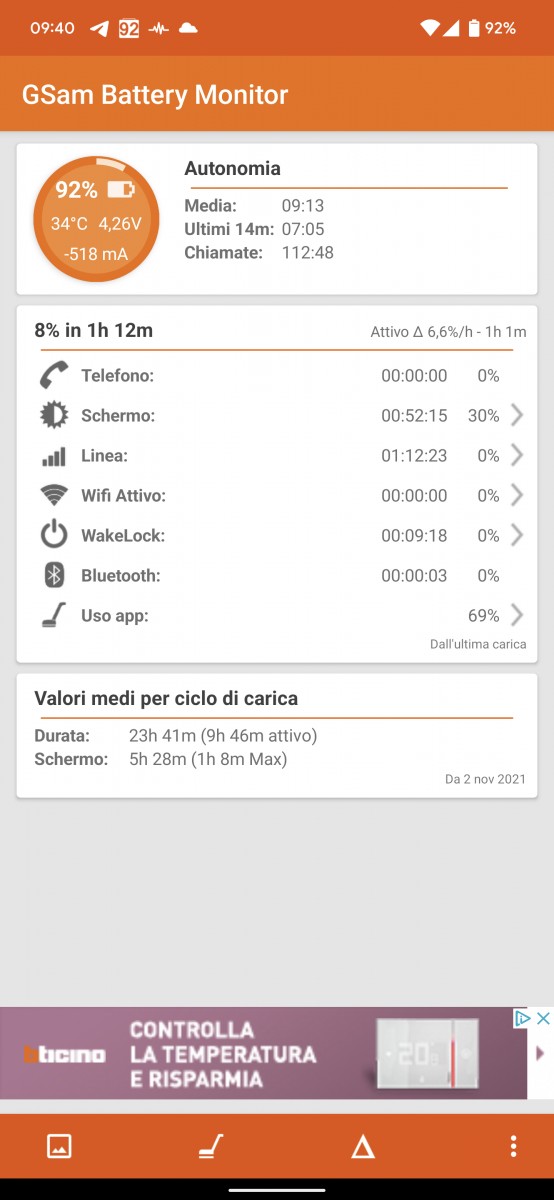The width and height of the screenshot is (554, 1200).
Task: Tap the triangle delta icon in bottom bar
Action: tap(362, 1147)
